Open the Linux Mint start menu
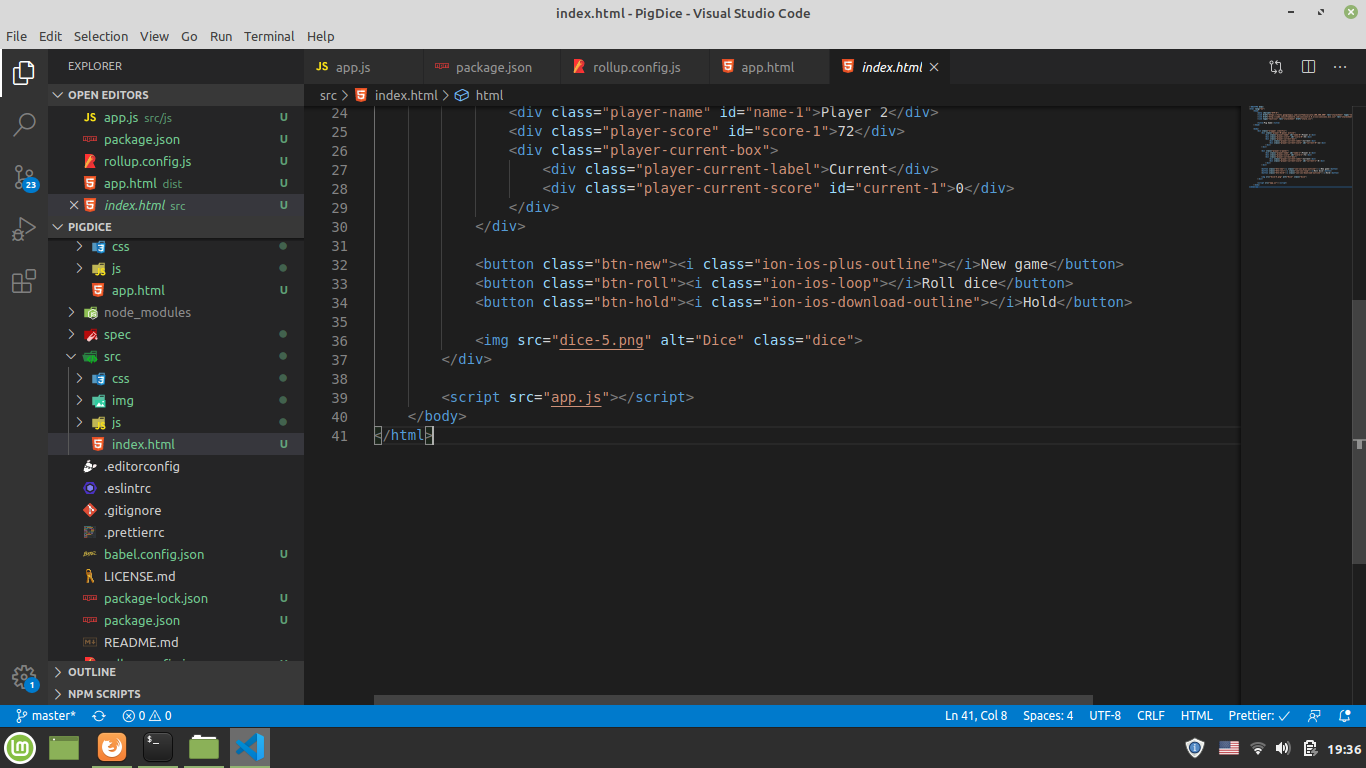This screenshot has height=768, width=1366. tap(20, 747)
